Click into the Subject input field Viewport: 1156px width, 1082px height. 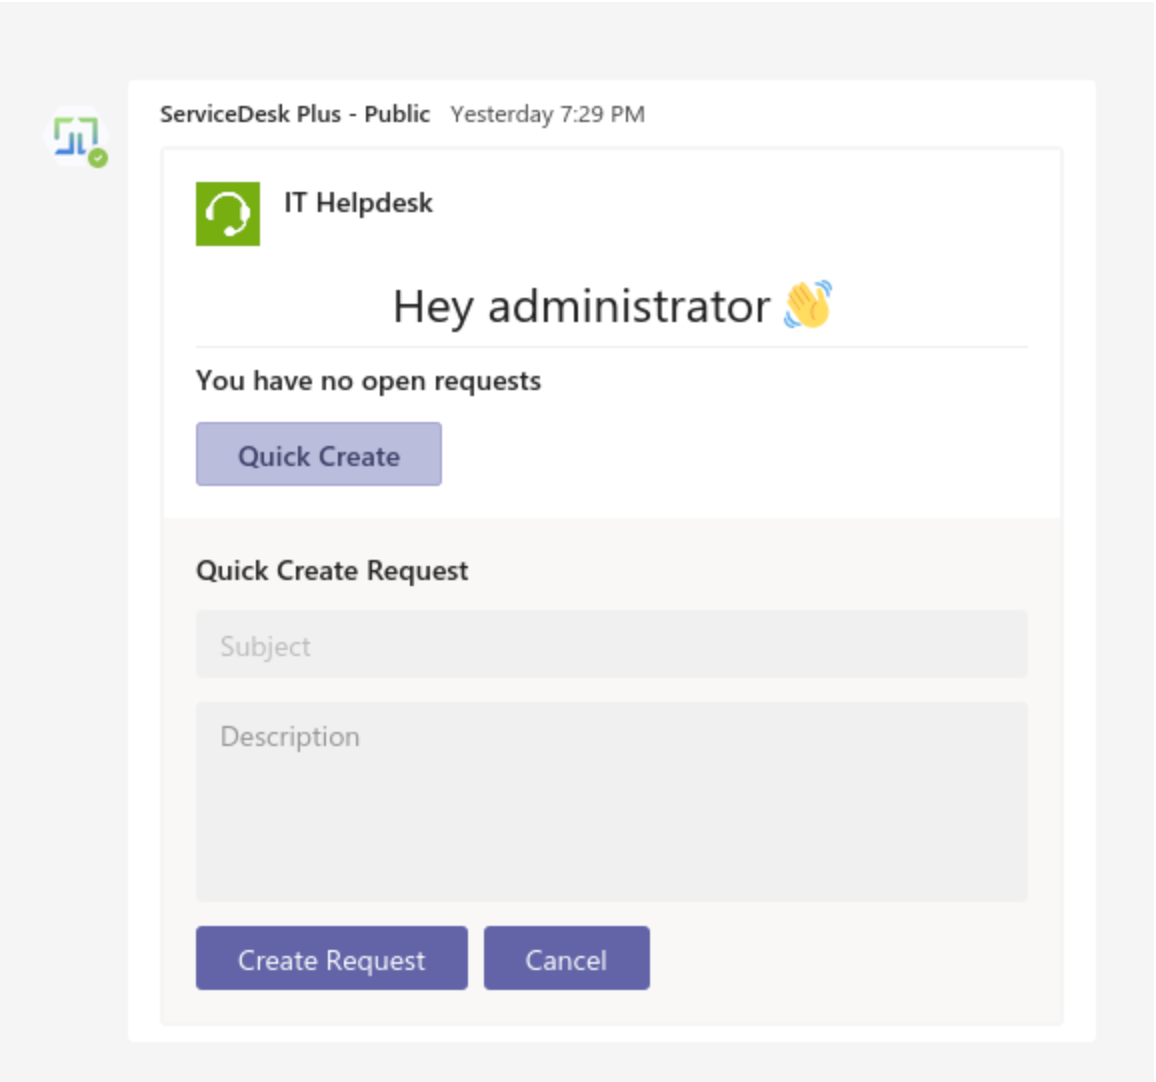[x=611, y=644]
